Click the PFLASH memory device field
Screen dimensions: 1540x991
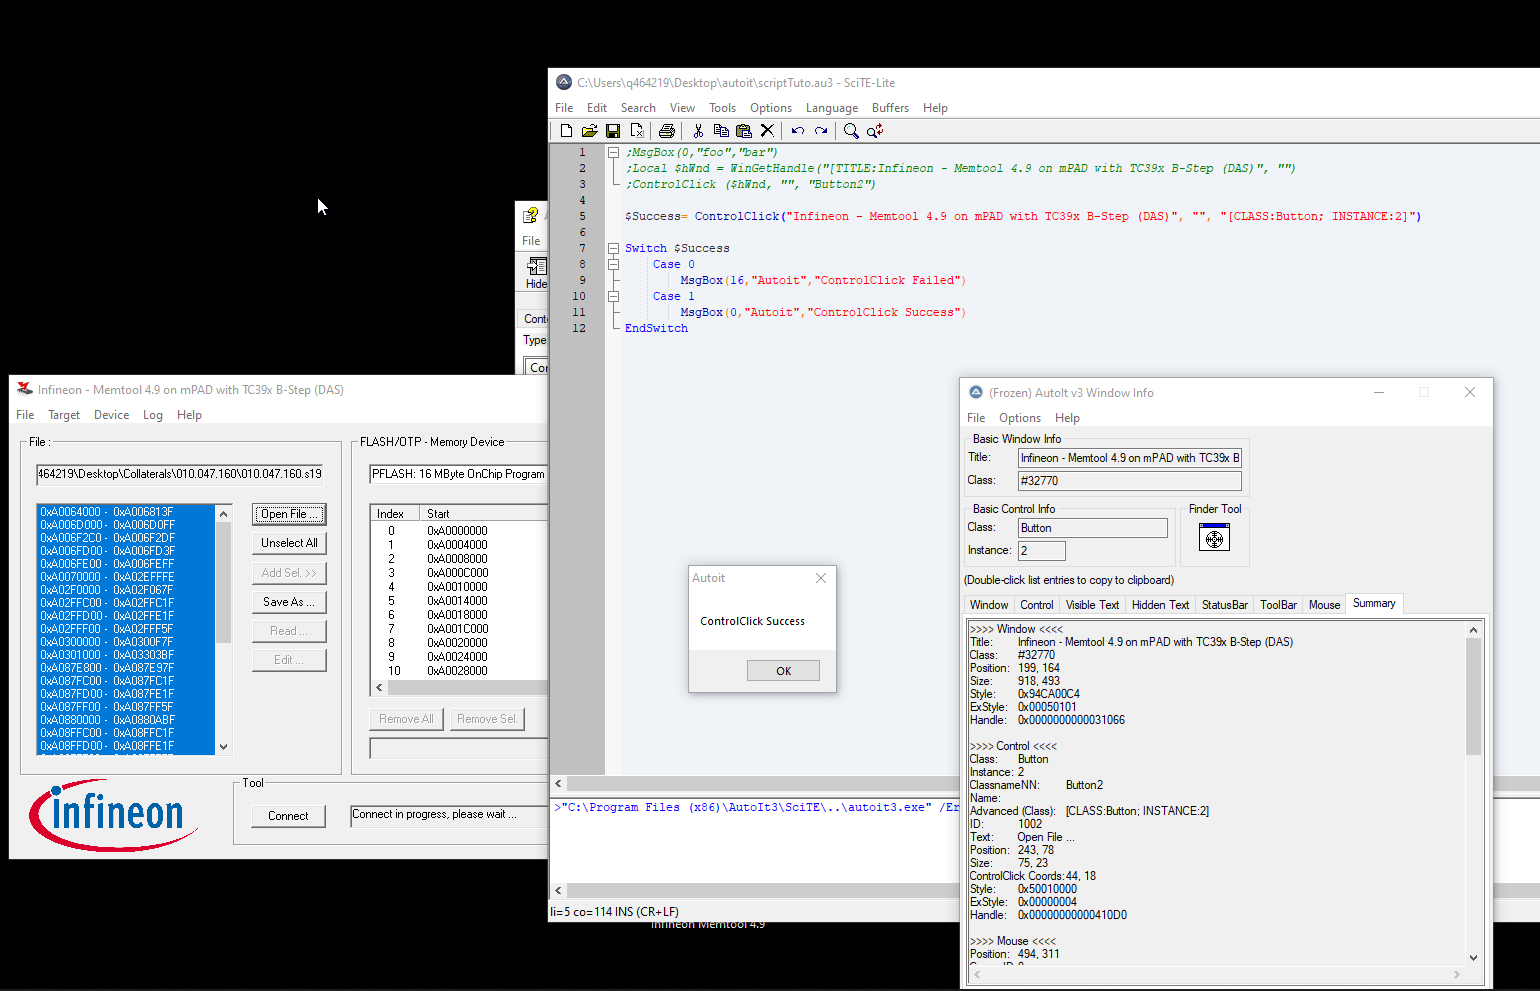pos(459,474)
